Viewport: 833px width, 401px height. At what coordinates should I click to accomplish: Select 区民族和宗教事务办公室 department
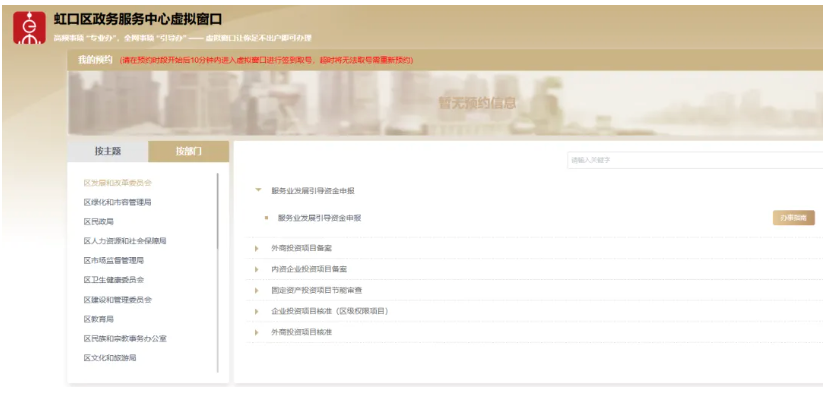click(125, 338)
